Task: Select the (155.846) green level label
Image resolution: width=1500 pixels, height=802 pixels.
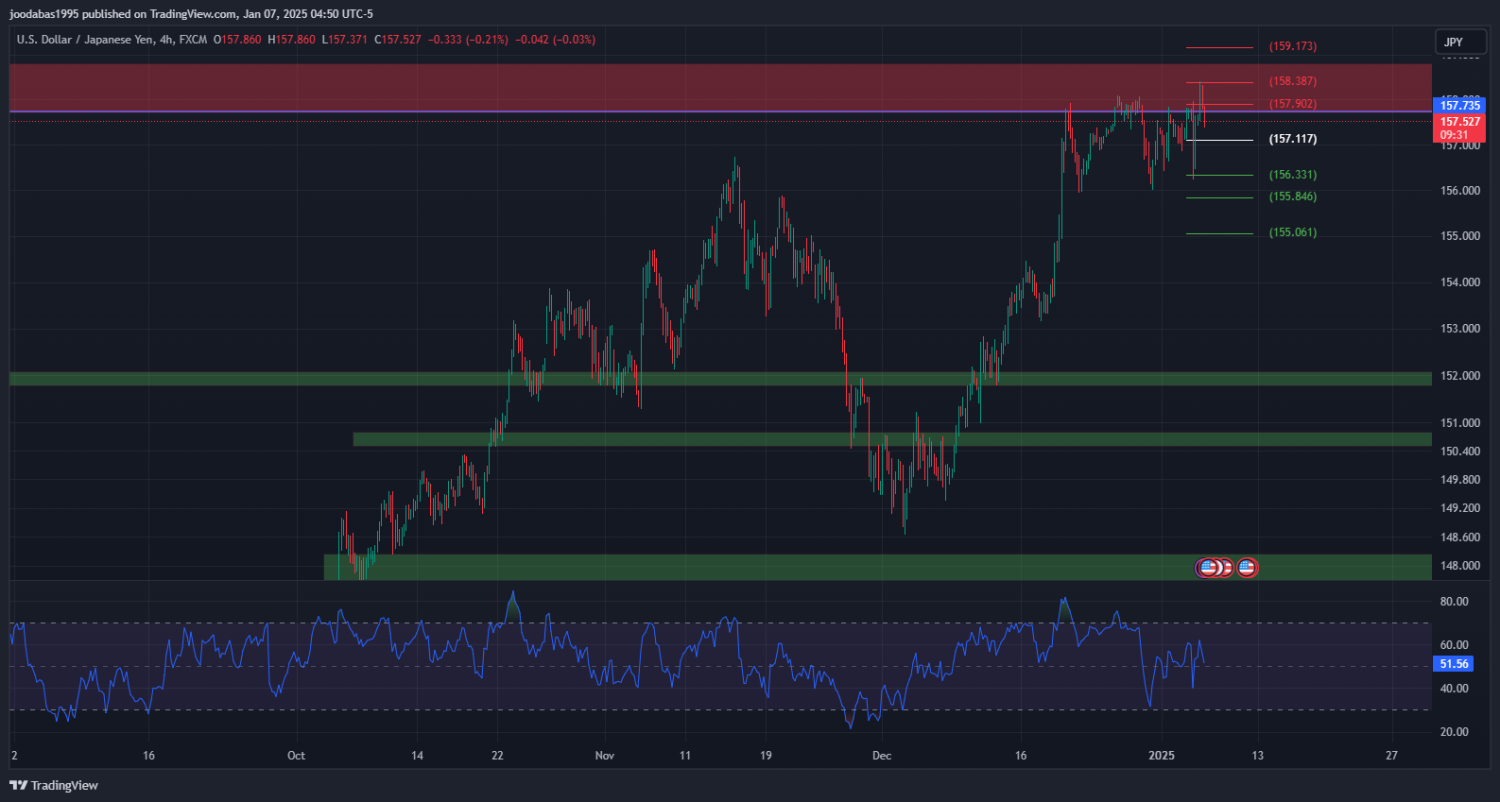Action: tap(1292, 197)
